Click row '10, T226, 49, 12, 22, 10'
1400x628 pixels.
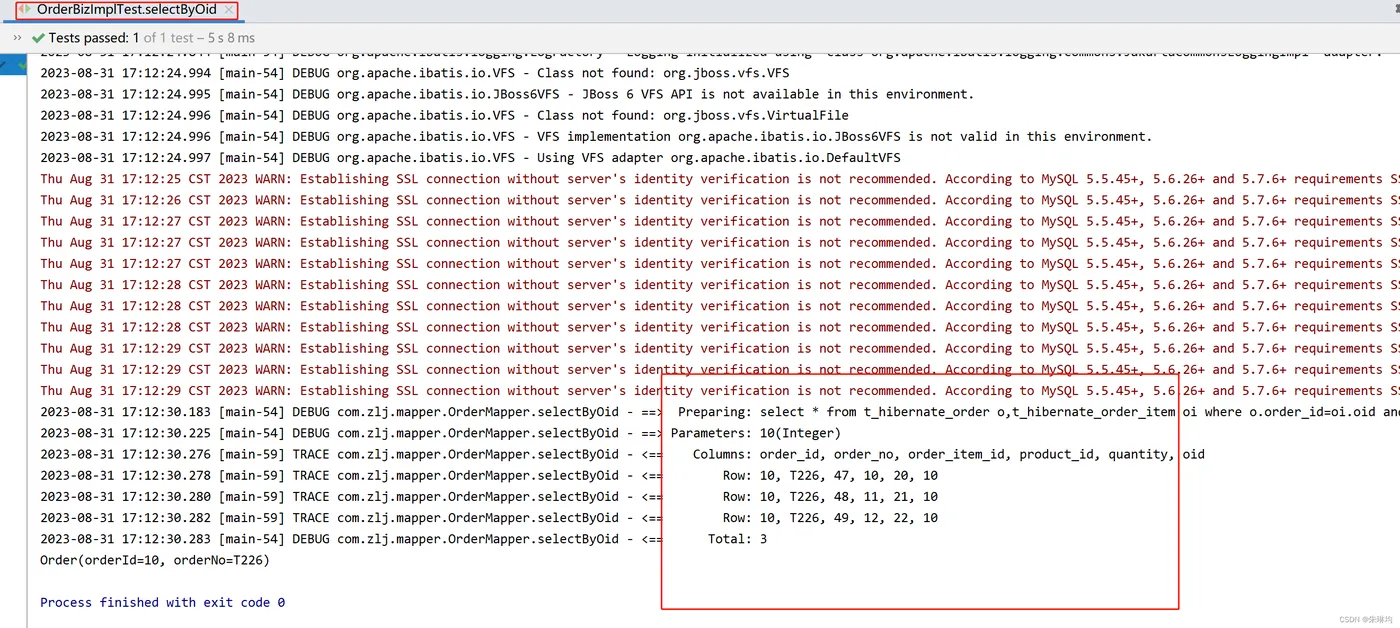pos(489,517)
